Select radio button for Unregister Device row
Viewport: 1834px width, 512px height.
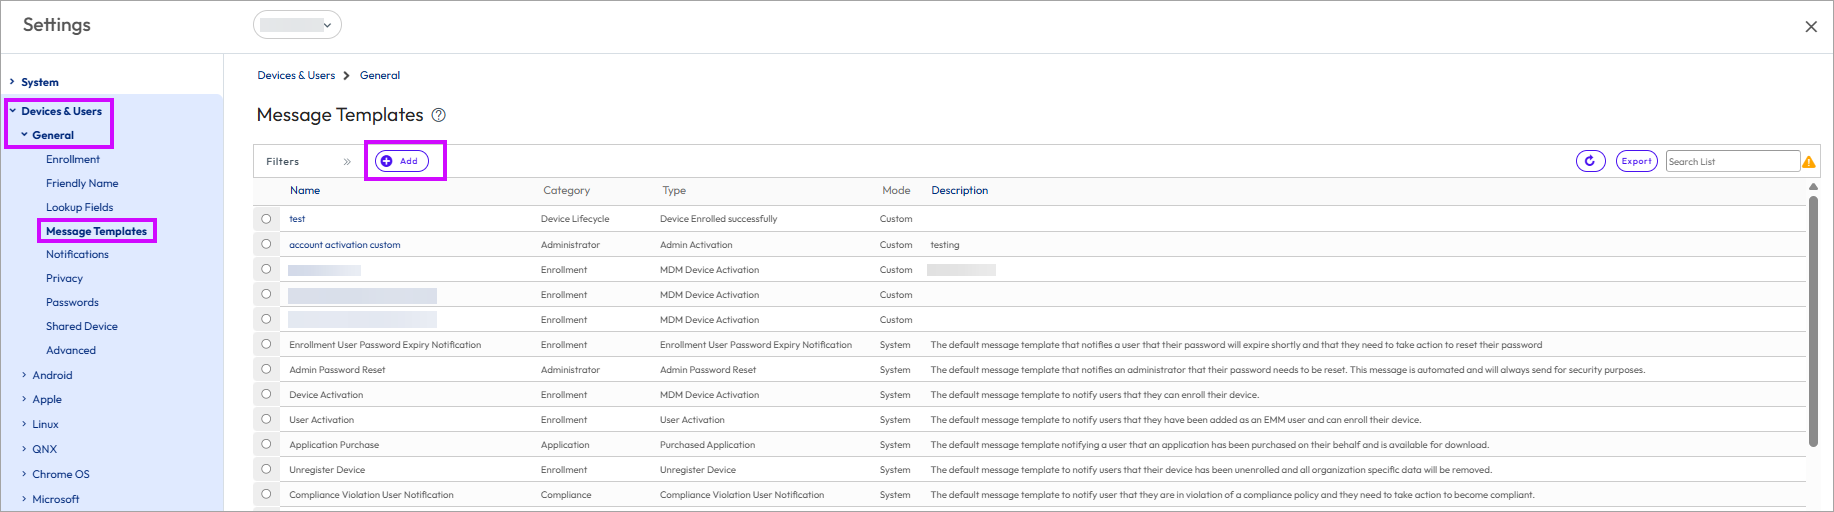266,469
